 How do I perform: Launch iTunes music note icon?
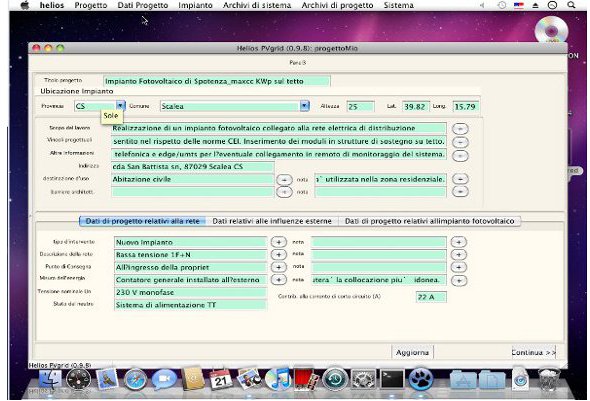coord(278,380)
